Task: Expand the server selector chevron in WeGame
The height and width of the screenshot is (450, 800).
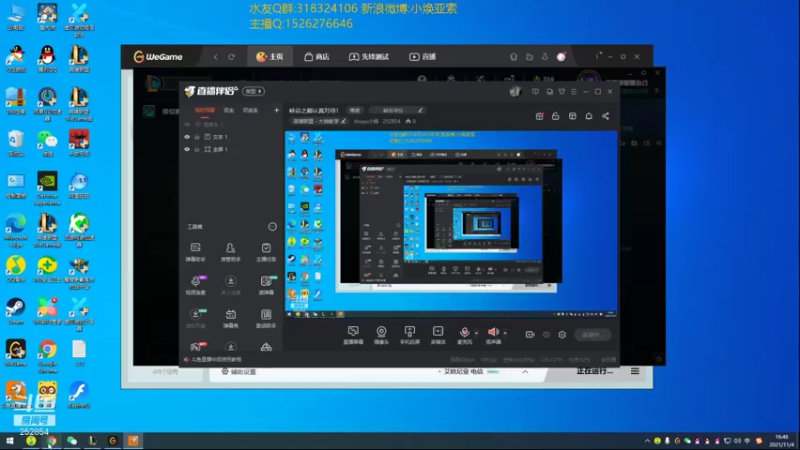Action: [x=525, y=372]
